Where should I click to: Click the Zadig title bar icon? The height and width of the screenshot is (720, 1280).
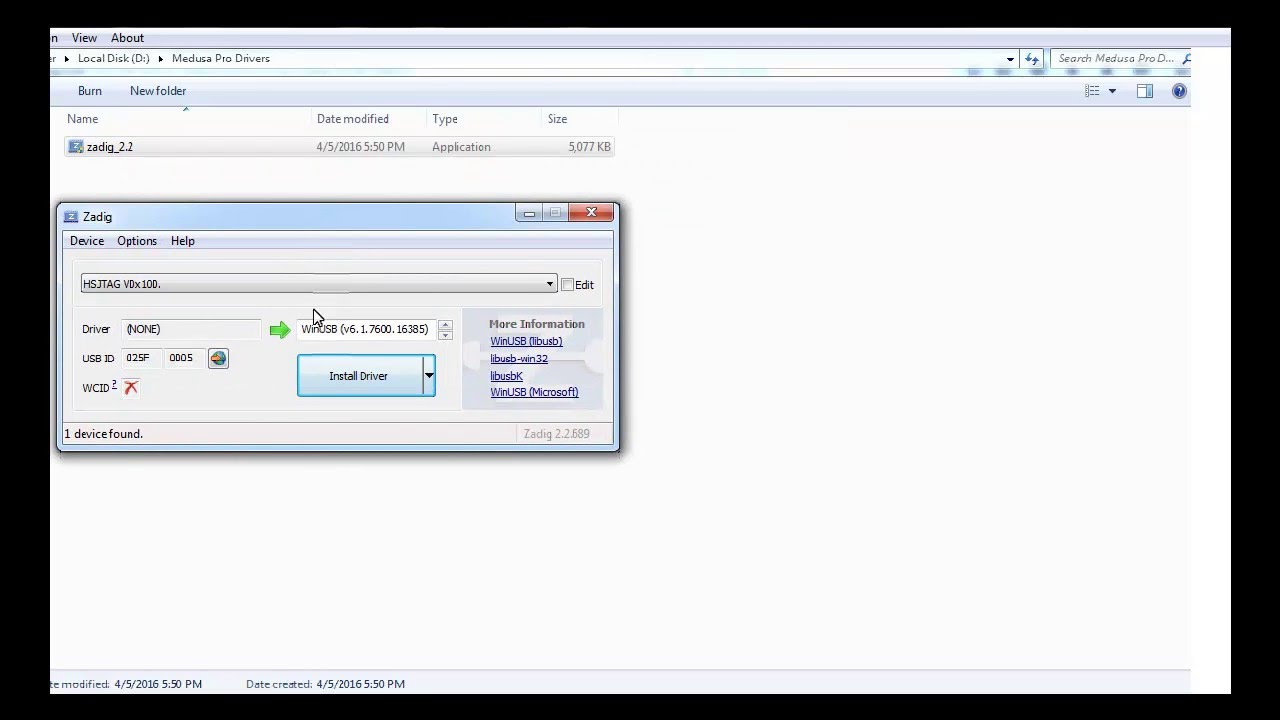(x=70, y=216)
